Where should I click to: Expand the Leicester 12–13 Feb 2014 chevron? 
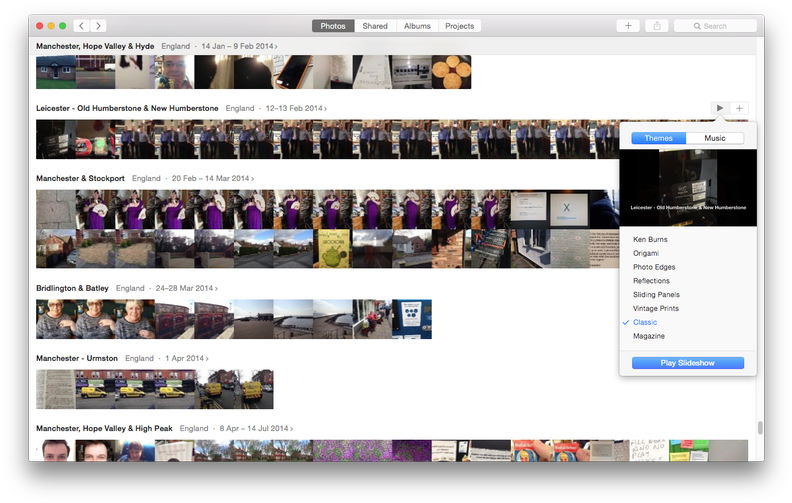click(325, 109)
